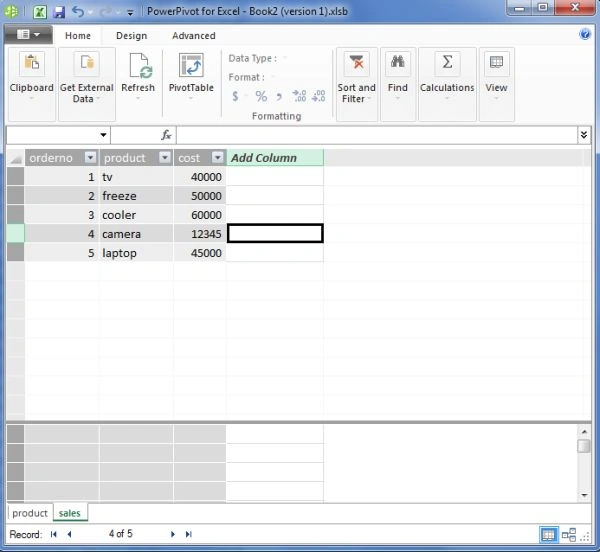
Task: Open Get External Data options
Action: 86,84
